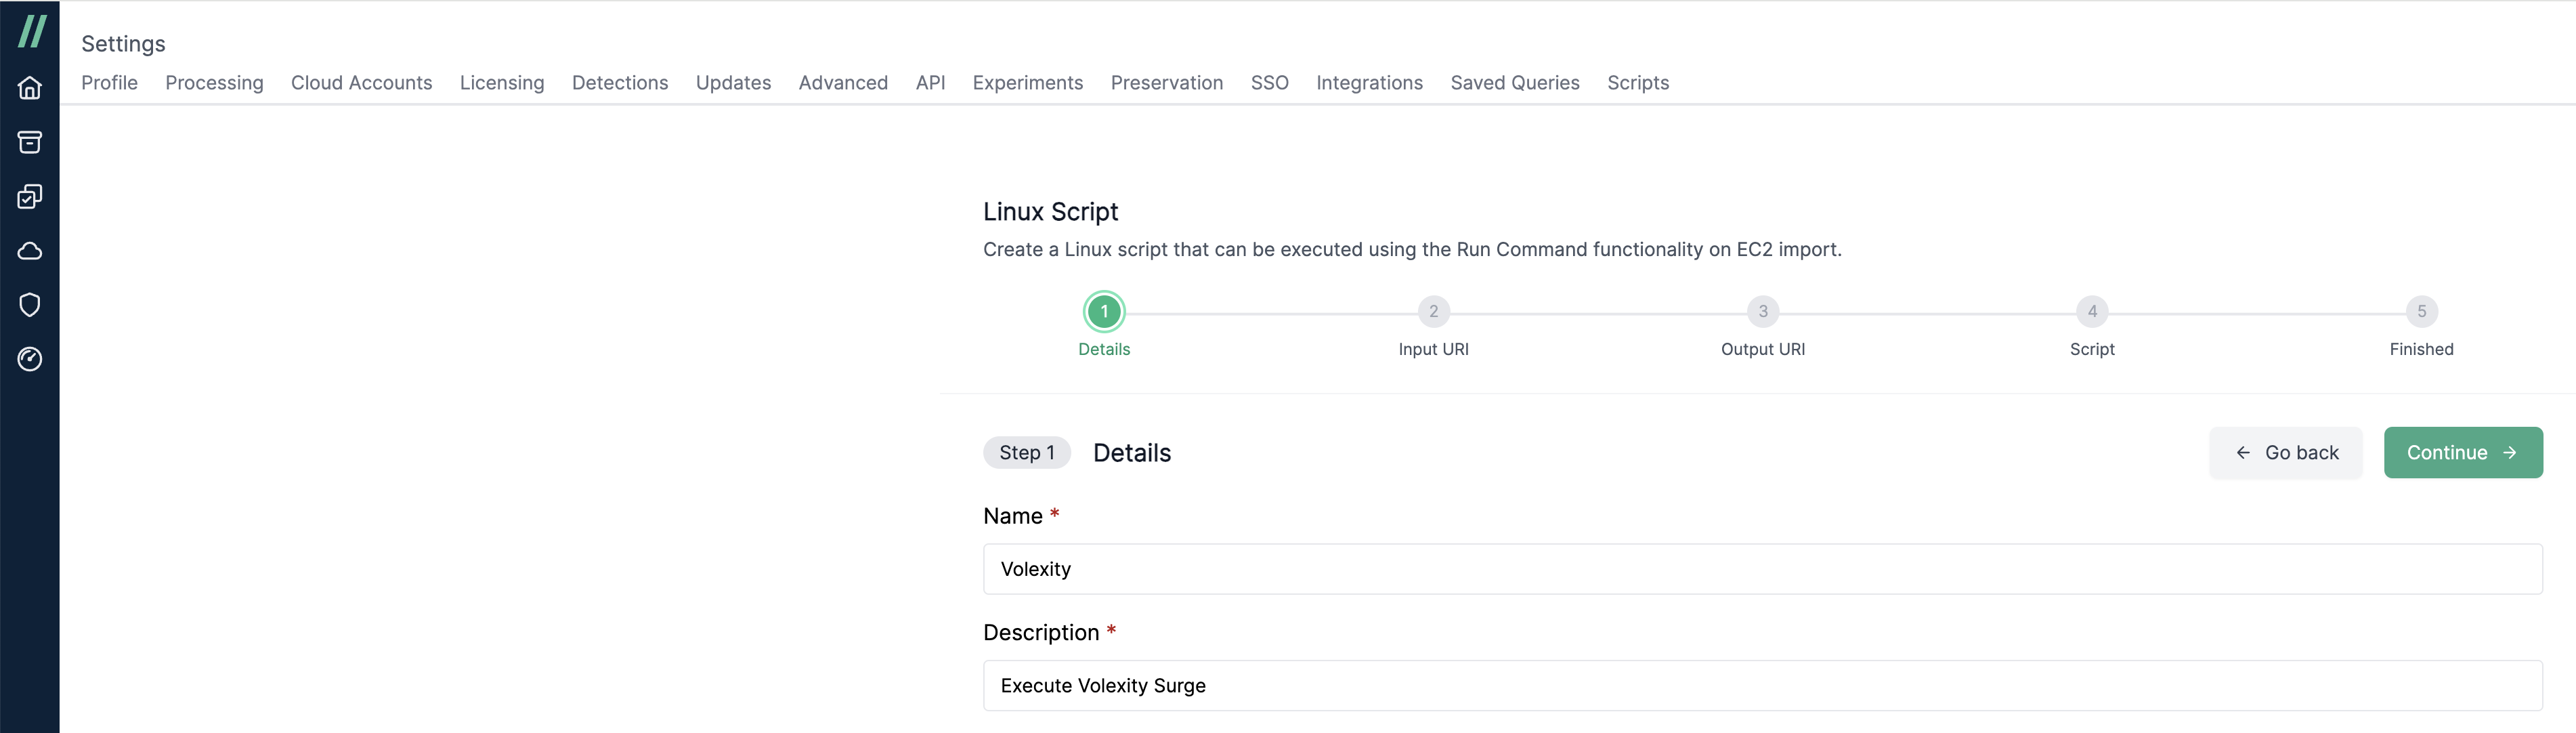Click the Finished step label
Screen dimensions: 2576x733
coord(2421,350)
